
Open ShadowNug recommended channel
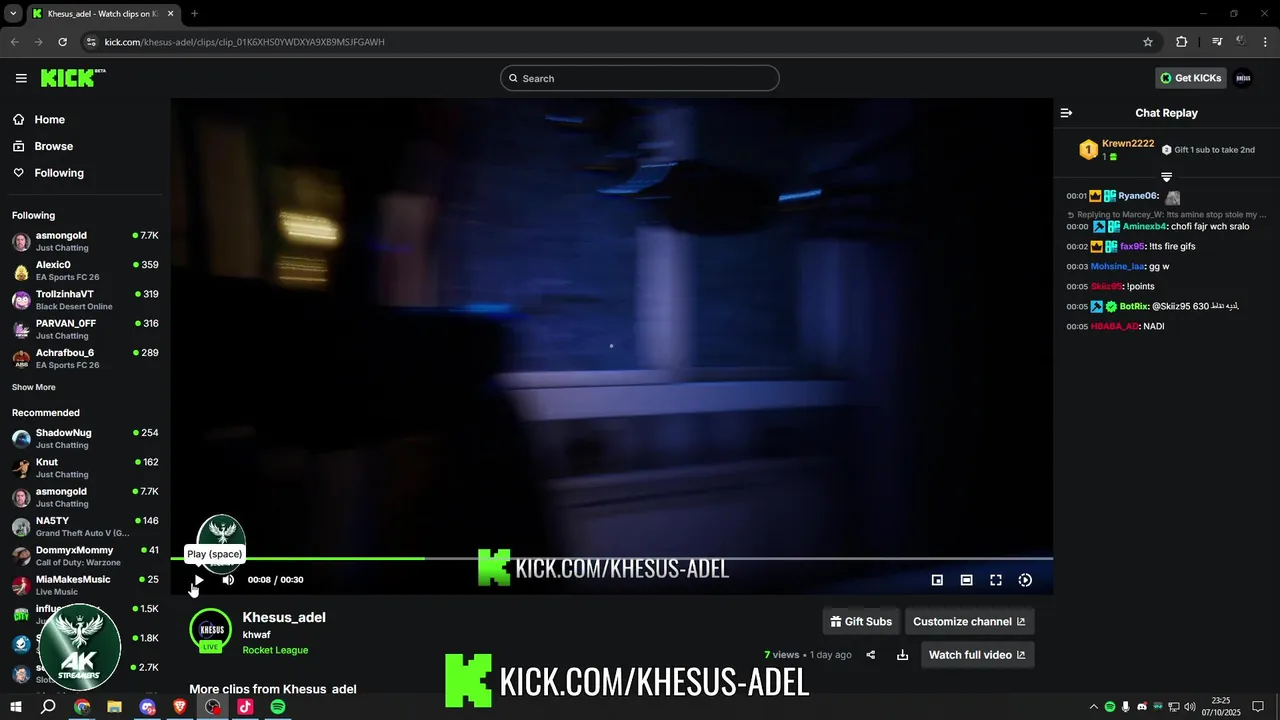85,438
